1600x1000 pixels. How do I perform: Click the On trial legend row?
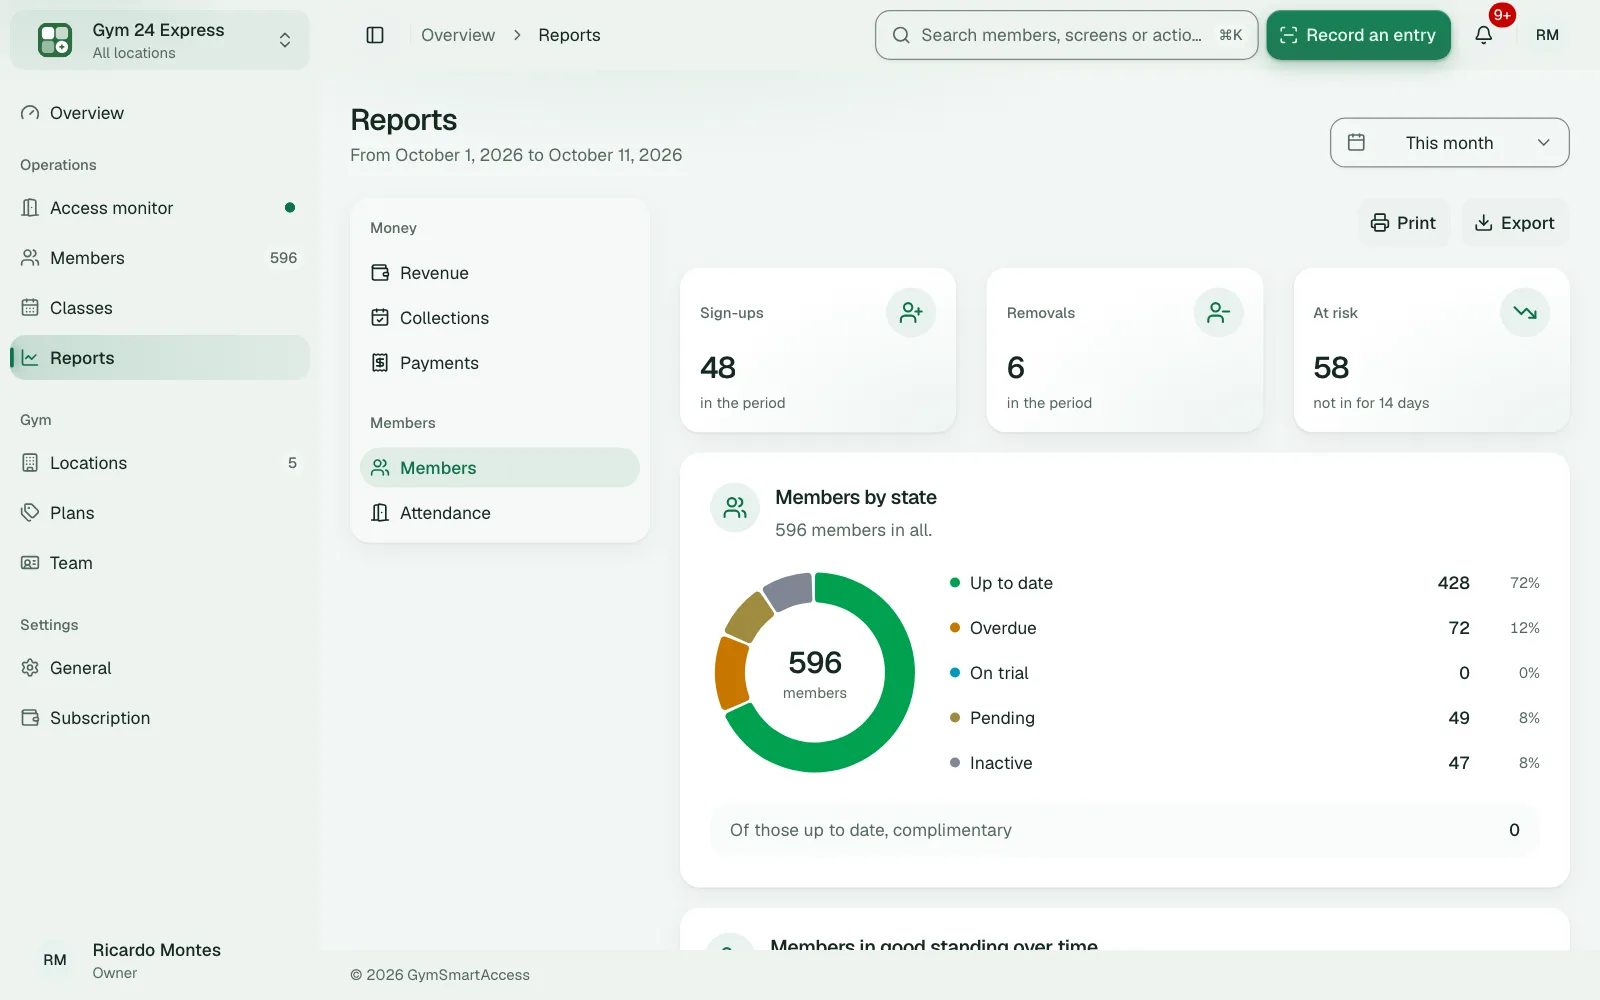pos(1244,673)
